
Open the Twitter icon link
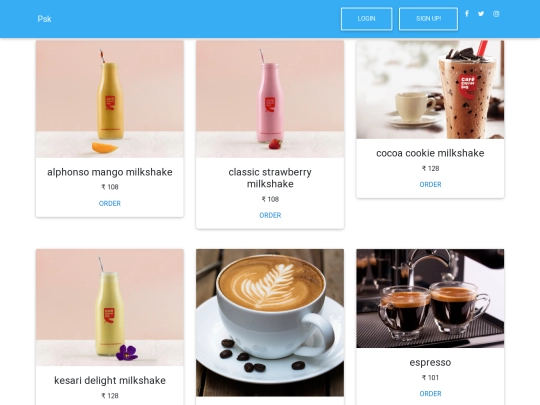481,14
